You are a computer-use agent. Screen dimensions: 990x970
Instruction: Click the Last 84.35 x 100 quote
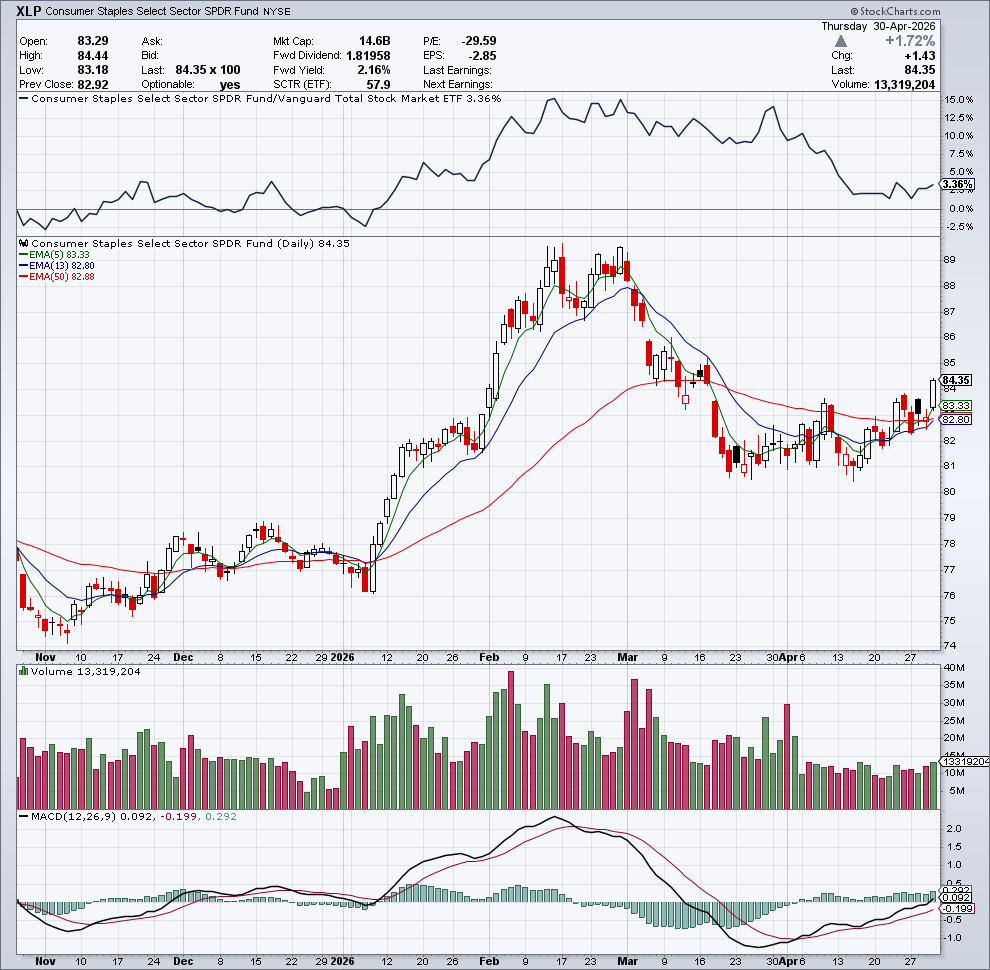pos(208,70)
